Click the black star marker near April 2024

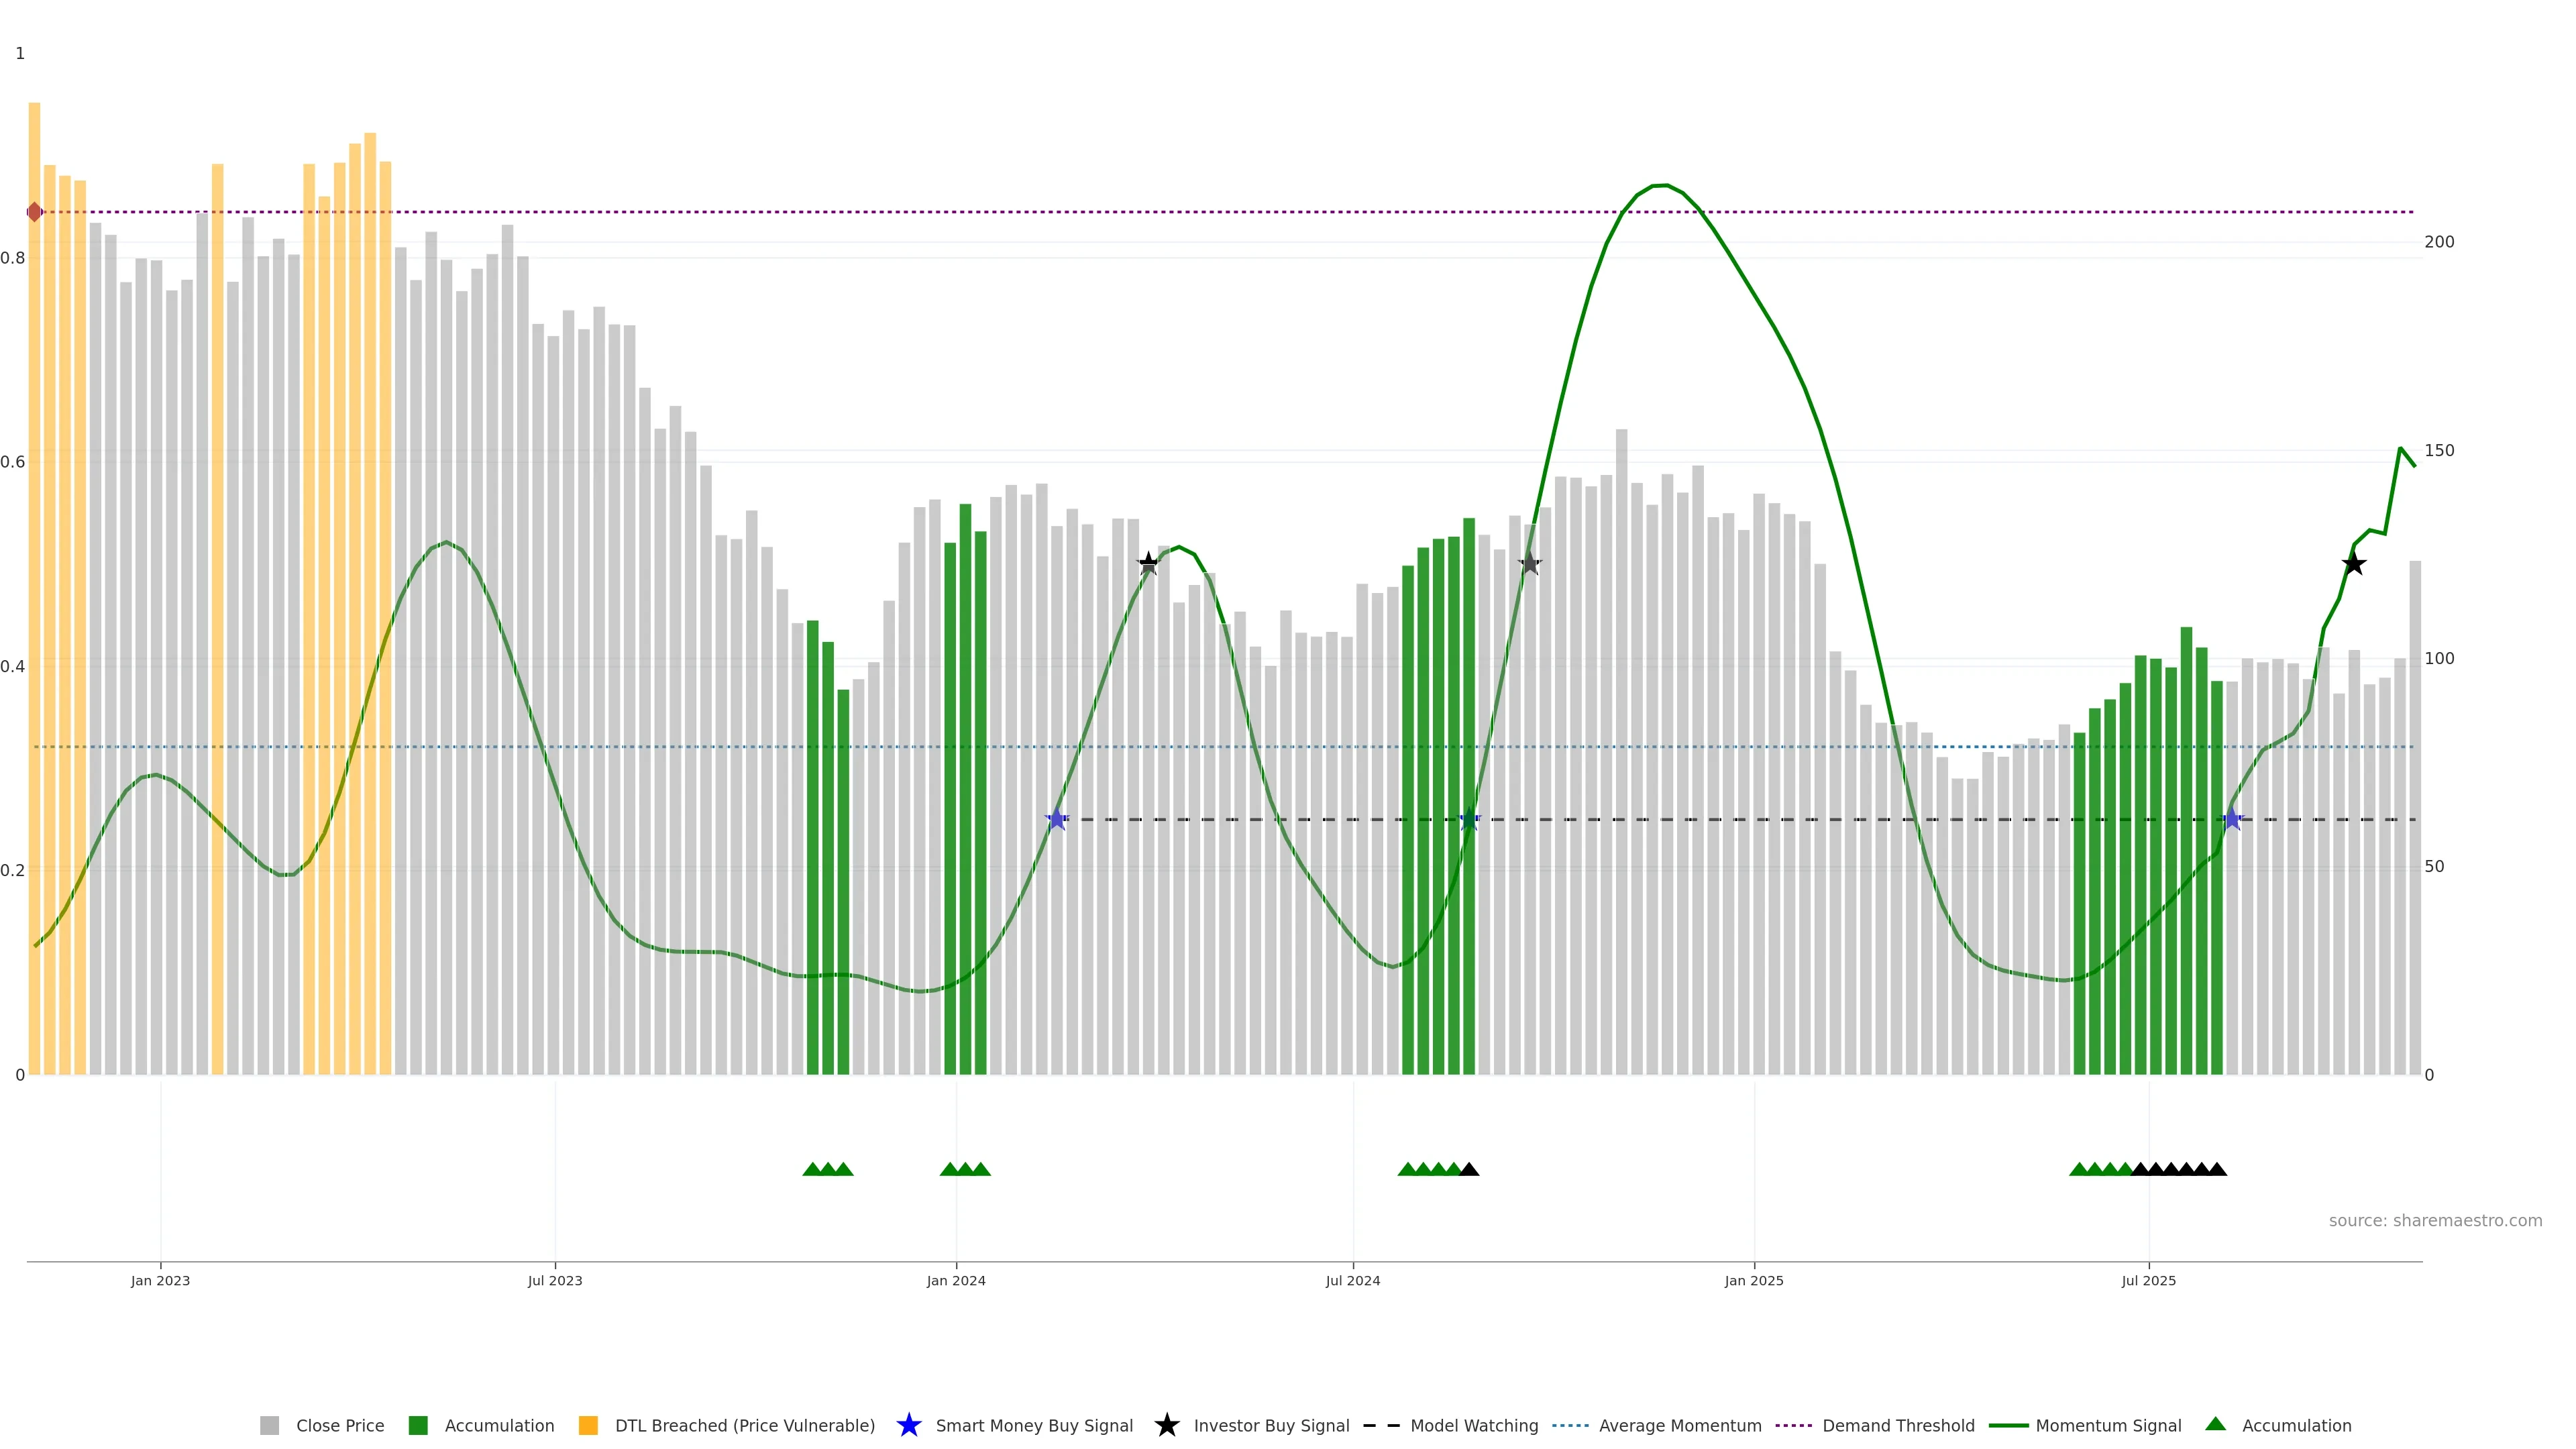[1148, 564]
